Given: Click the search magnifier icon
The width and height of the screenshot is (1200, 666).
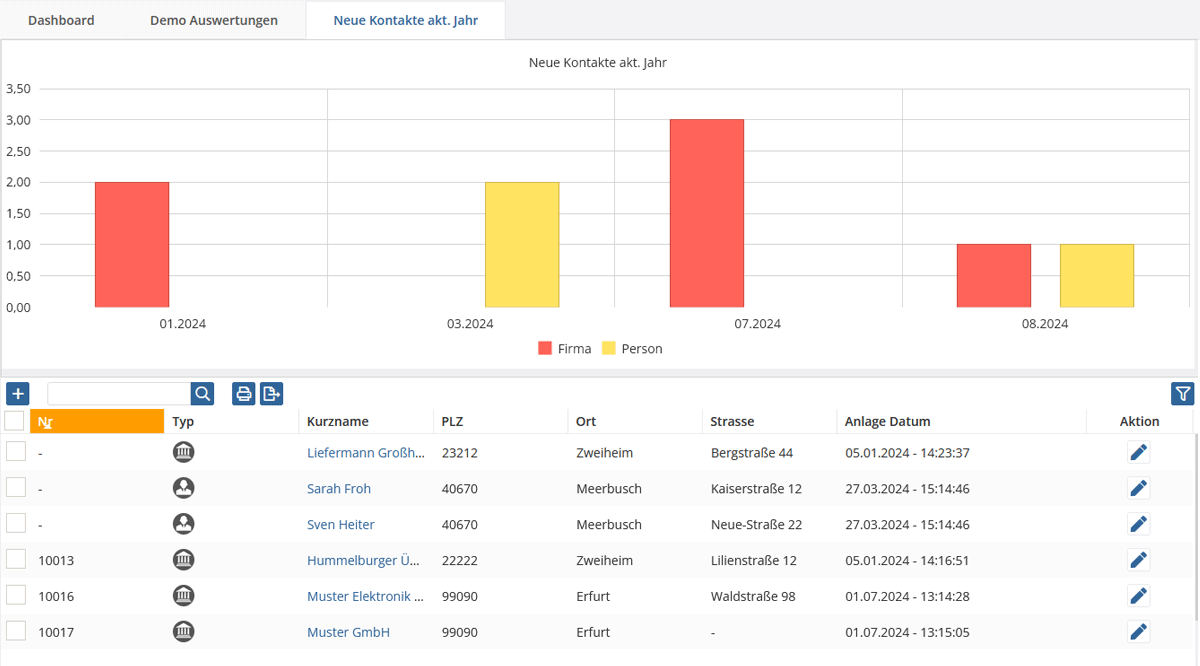Looking at the screenshot, I should pyautogui.click(x=203, y=393).
